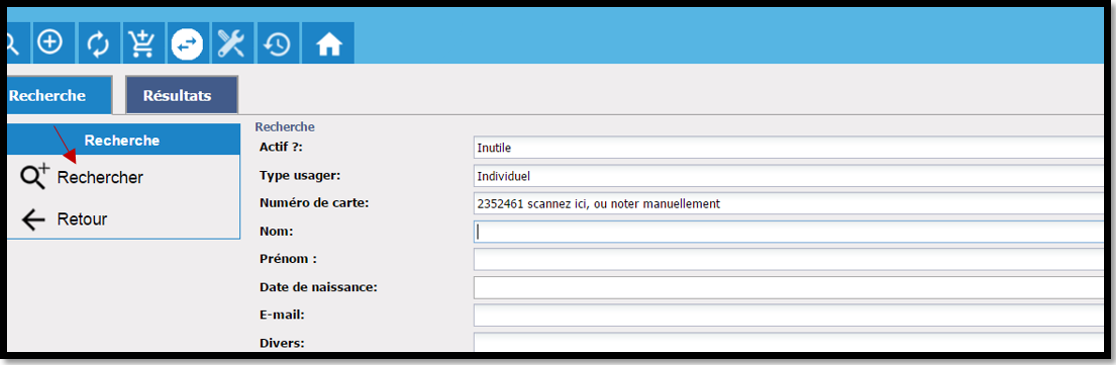Click the left arrow icon beside Retour
This screenshot has height=365, width=1116.
(x=33, y=220)
